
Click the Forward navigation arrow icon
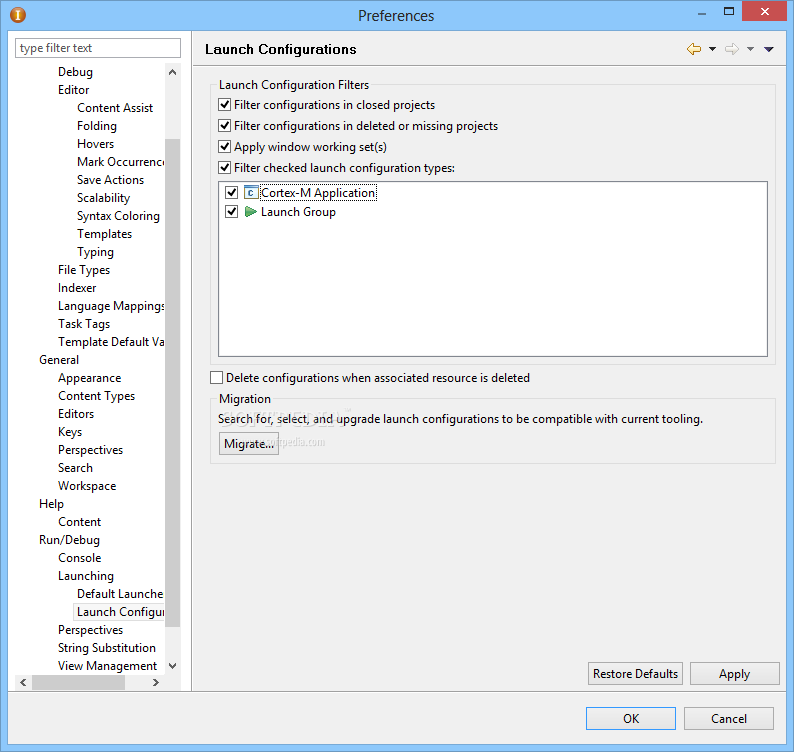coord(732,49)
